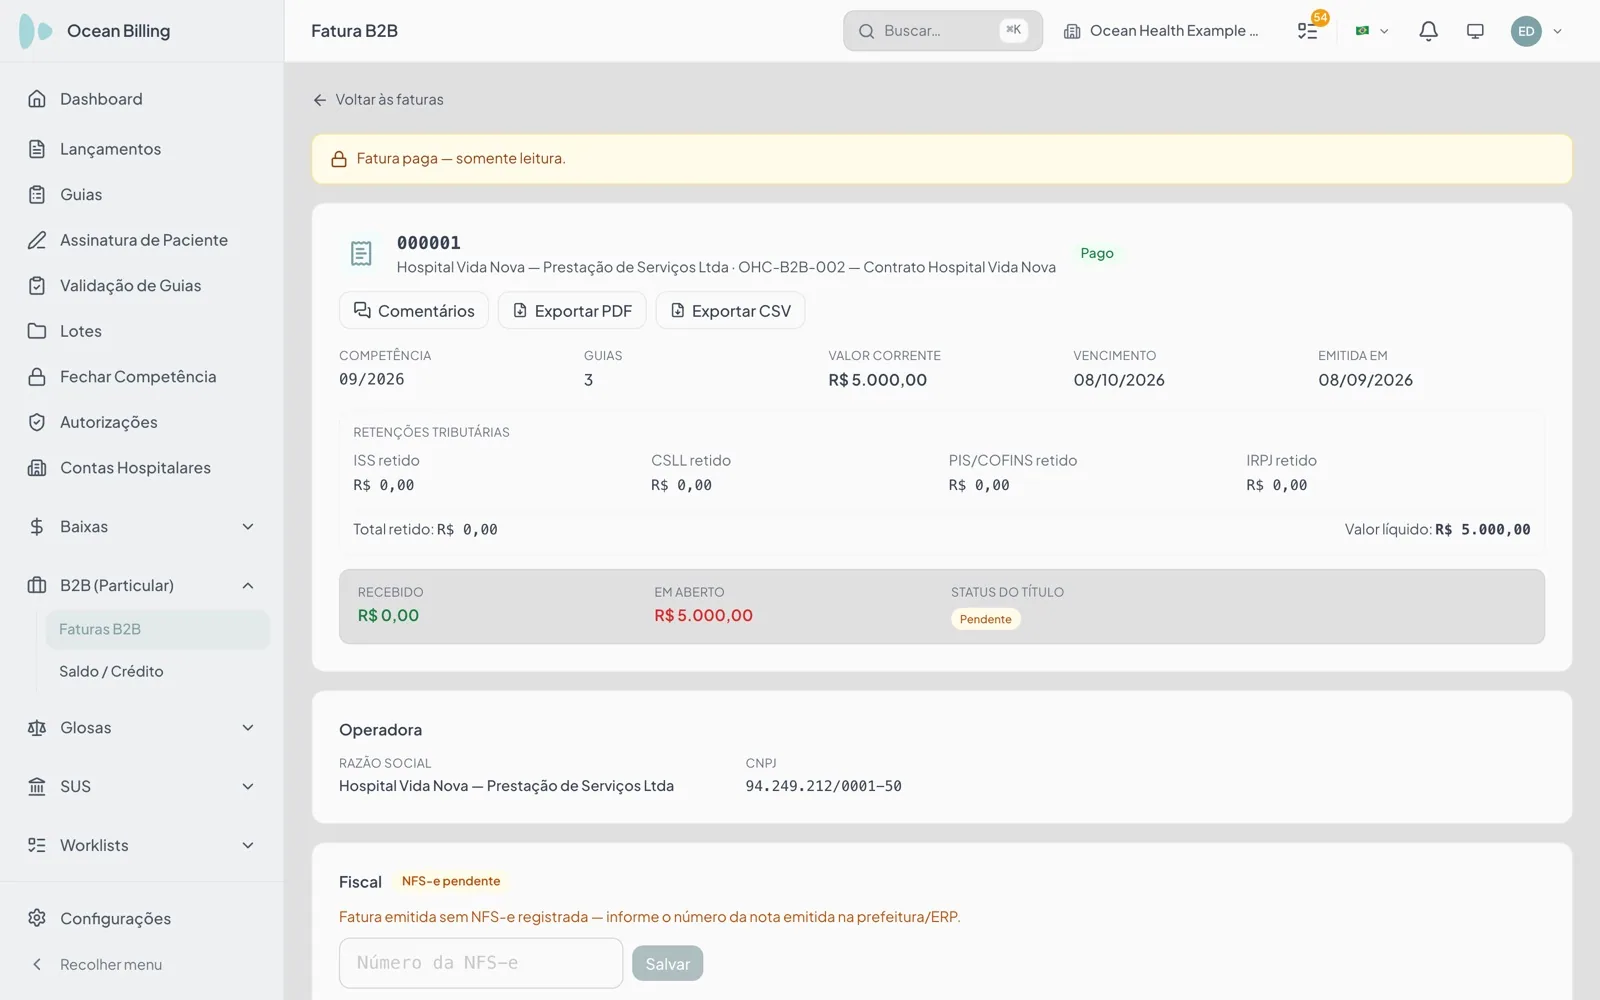Go back via Voltar às faturas
Image resolution: width=1600 pixels, height=1000 pixels.
coord(378,100)
